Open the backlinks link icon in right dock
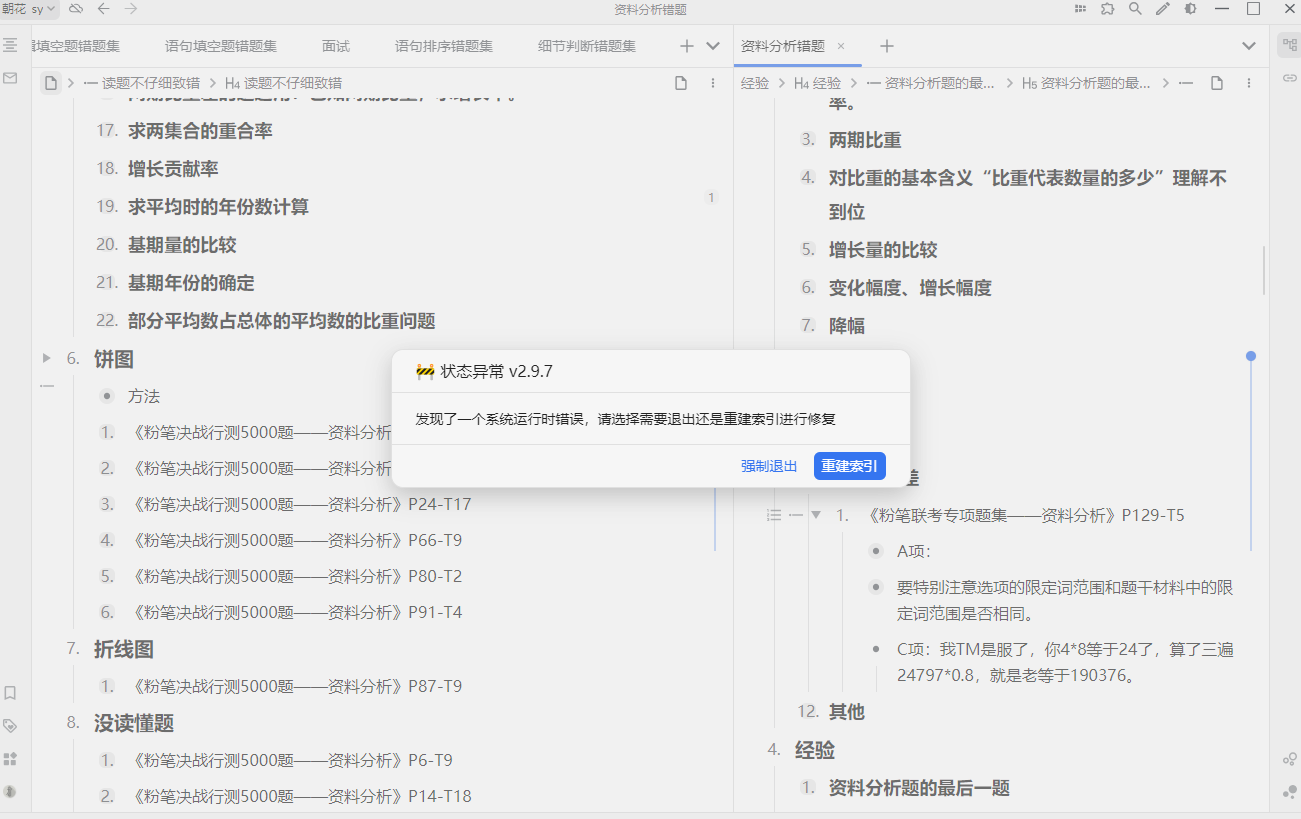 pyautogui.click(x=1289, y=78)
